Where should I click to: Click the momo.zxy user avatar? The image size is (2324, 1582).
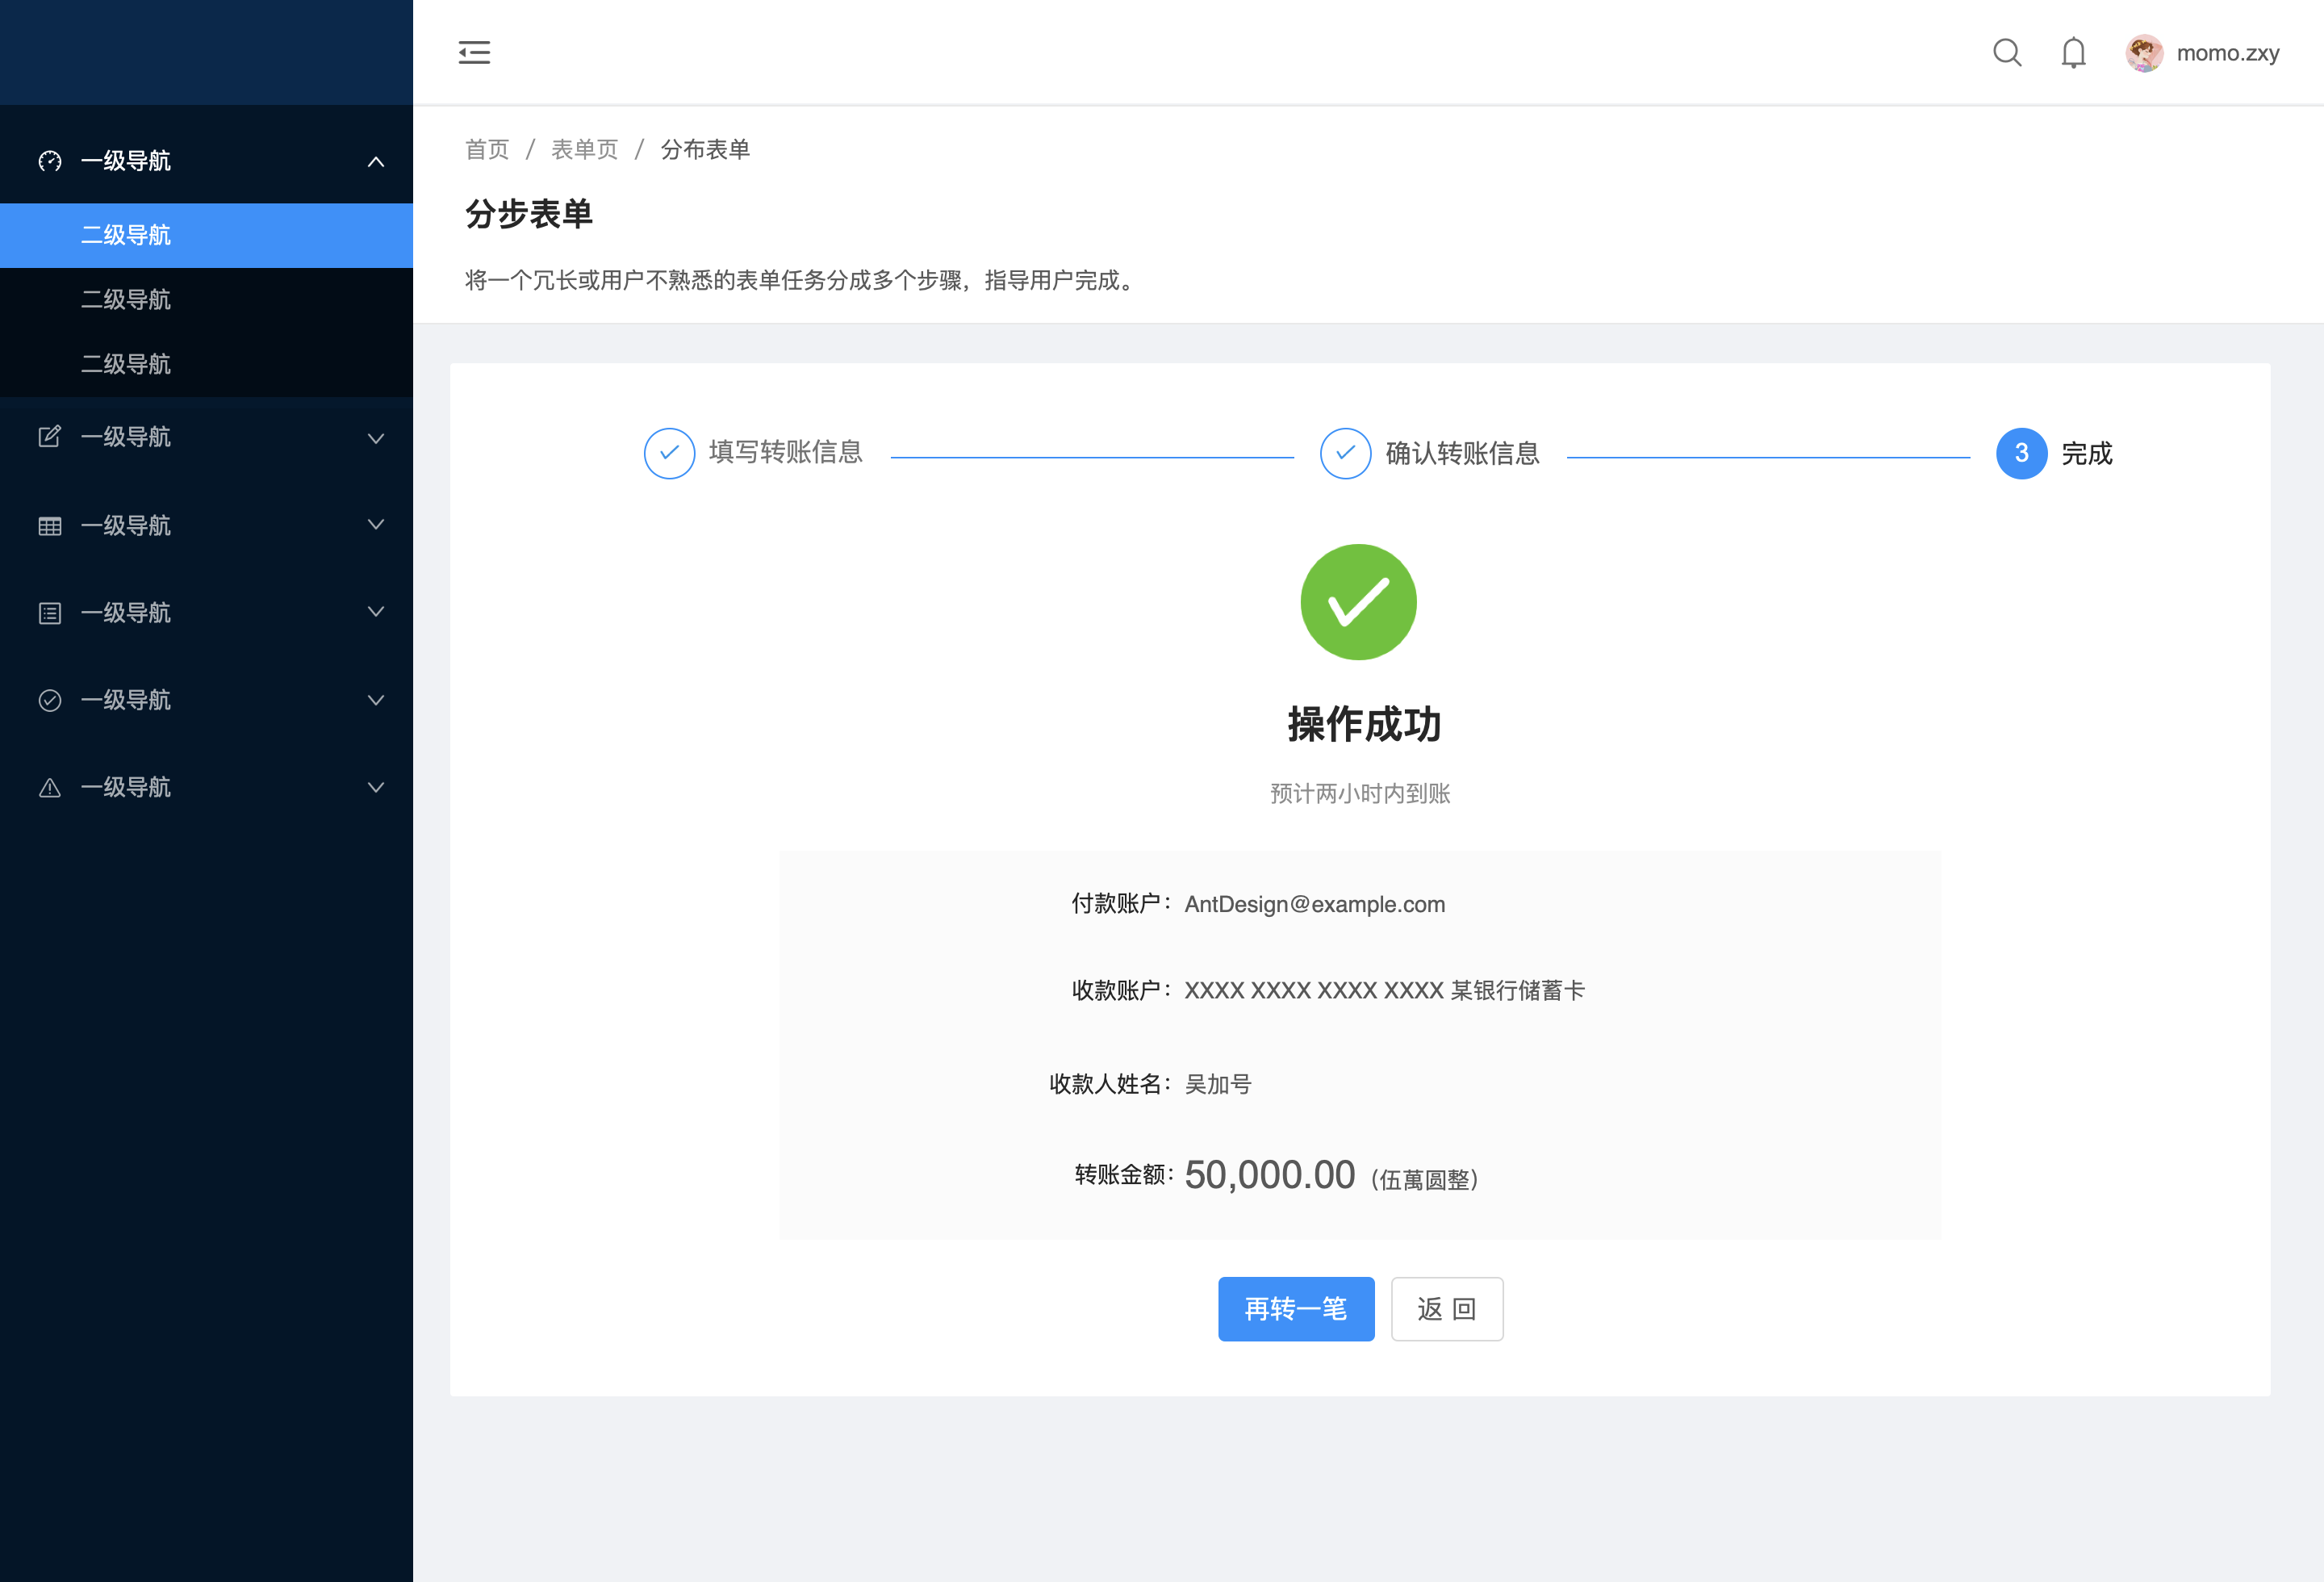click(x=2143, y=53)
